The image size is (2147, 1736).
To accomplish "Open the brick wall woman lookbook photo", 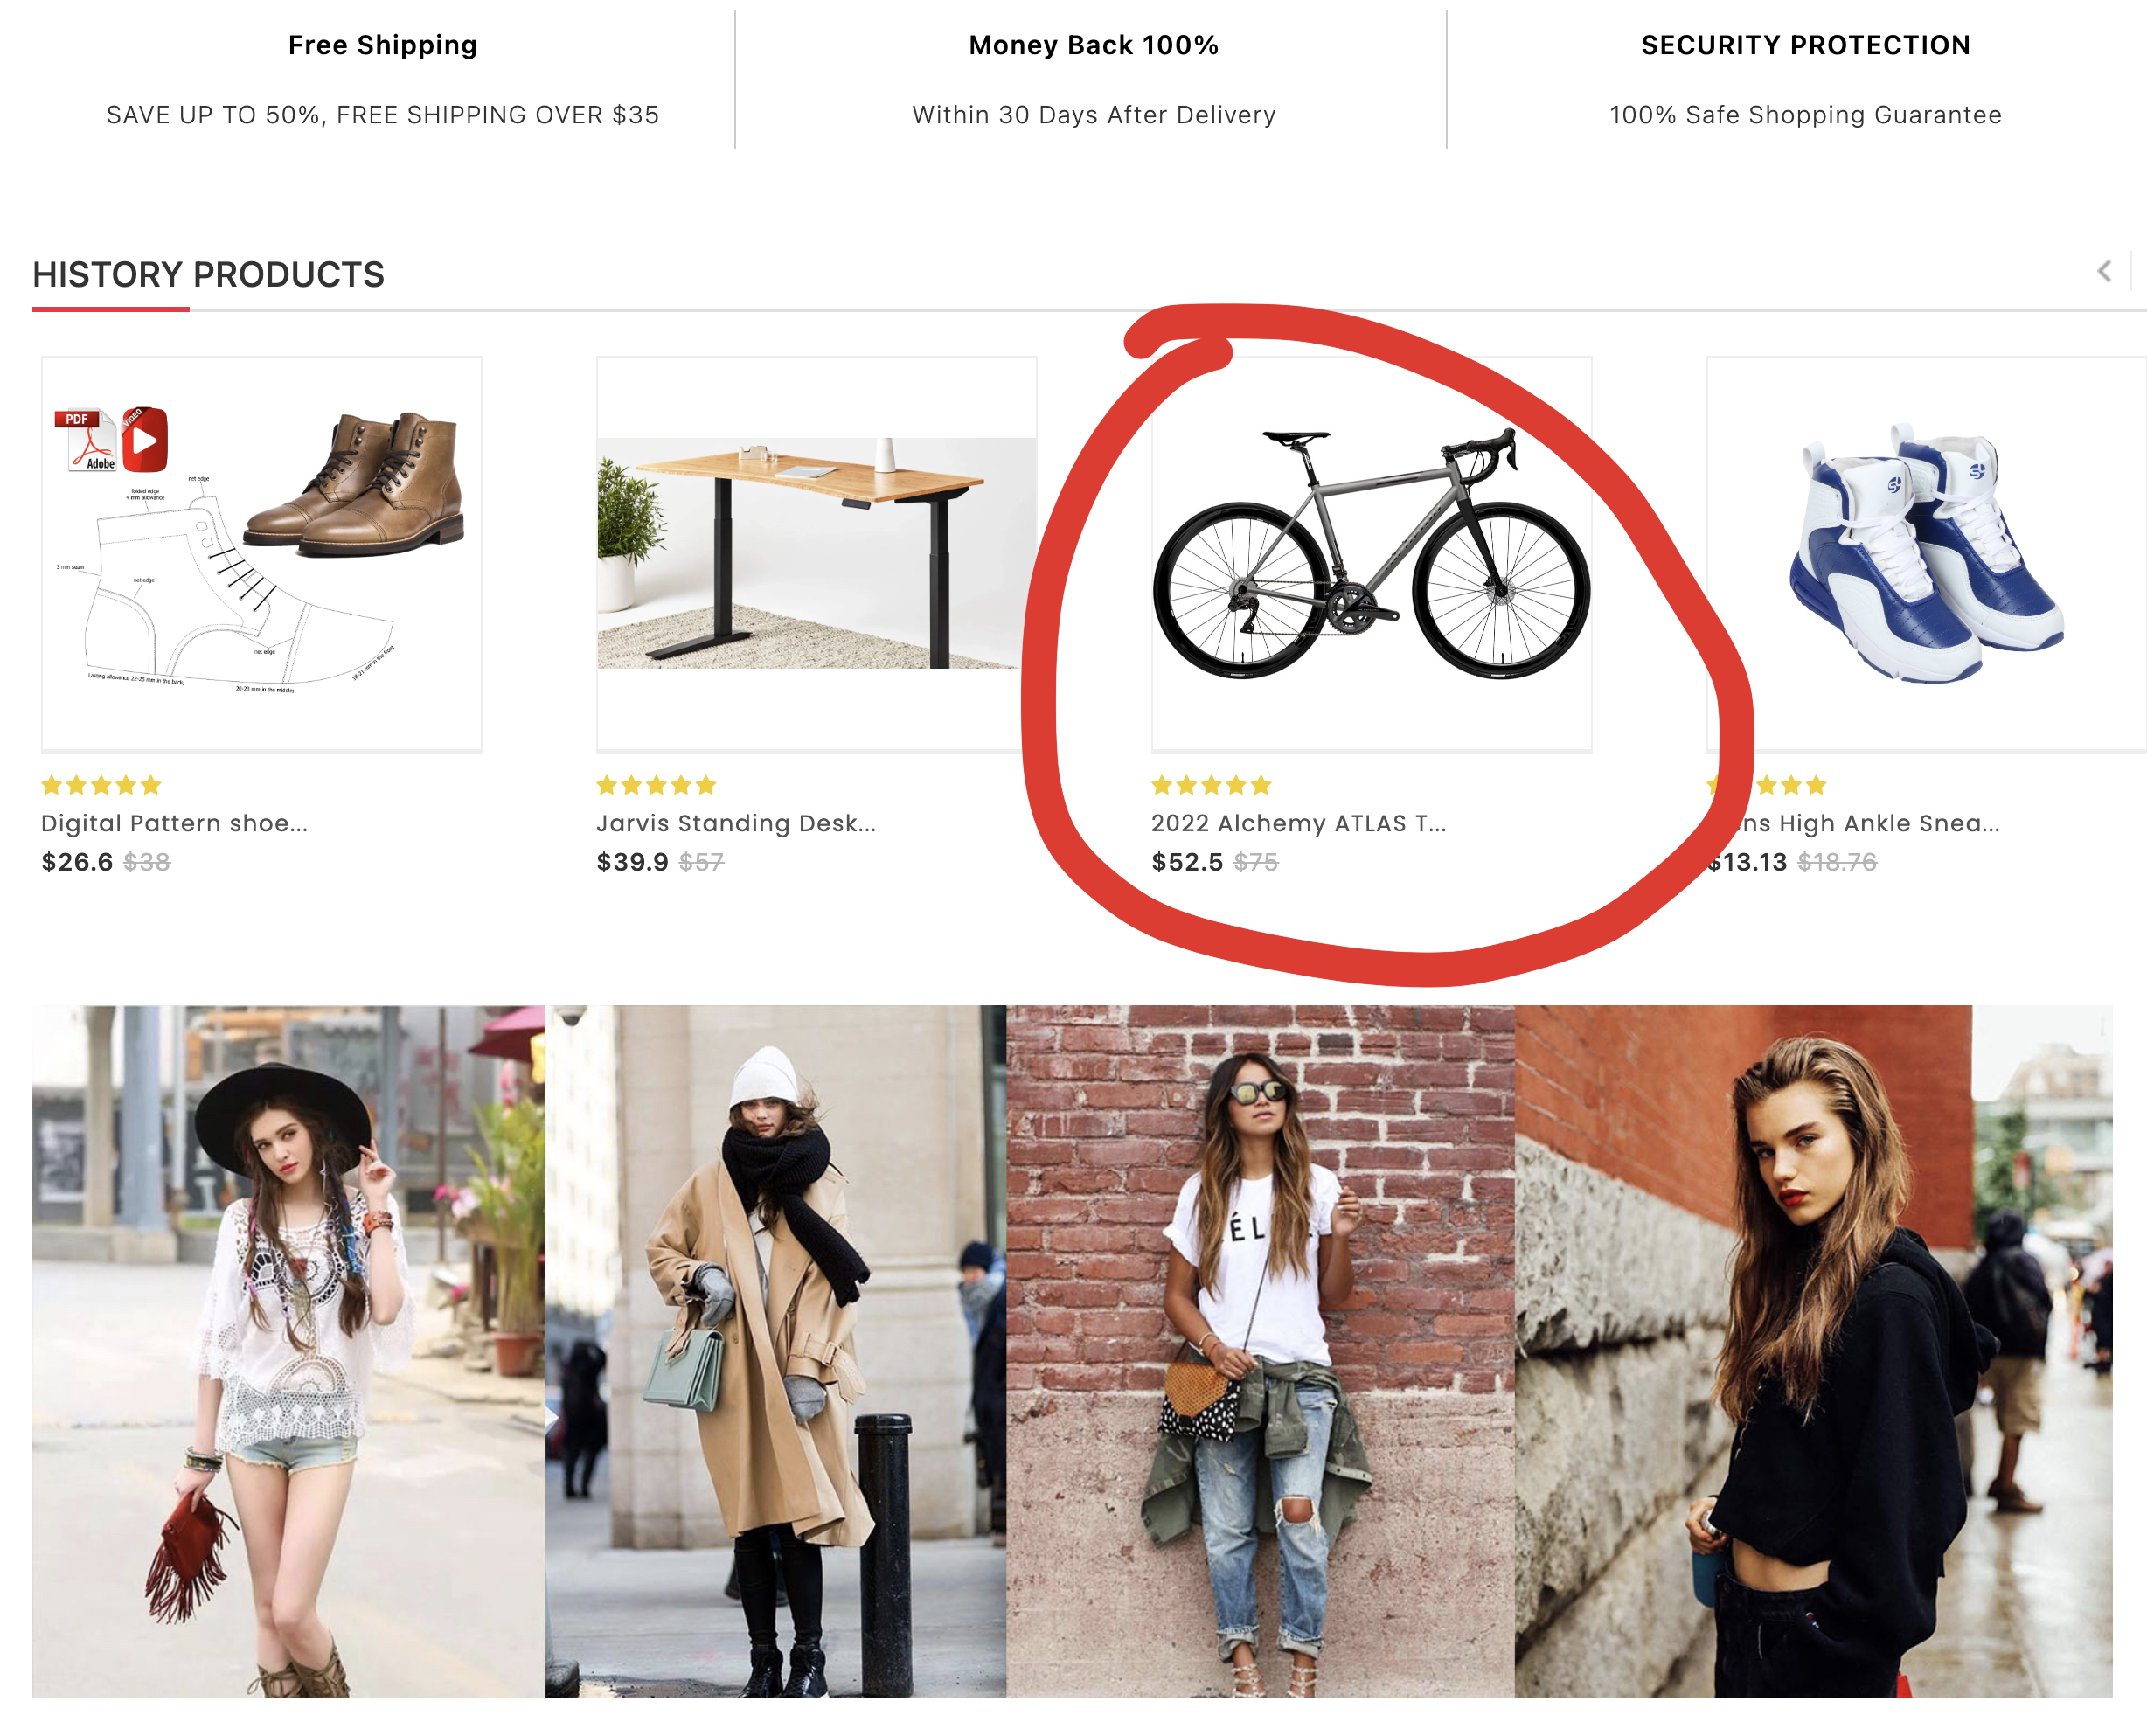I will (x=1260, y=1350).
